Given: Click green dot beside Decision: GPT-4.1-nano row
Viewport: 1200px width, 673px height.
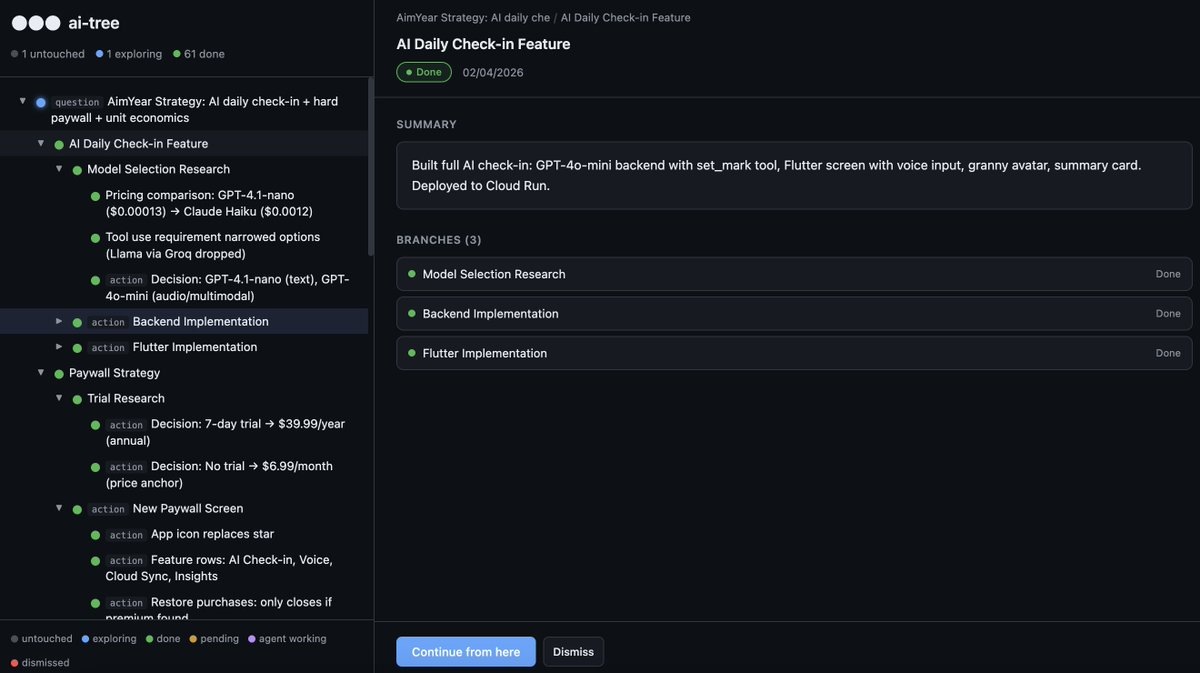Looking at the screenshot, I should (95, 281).
